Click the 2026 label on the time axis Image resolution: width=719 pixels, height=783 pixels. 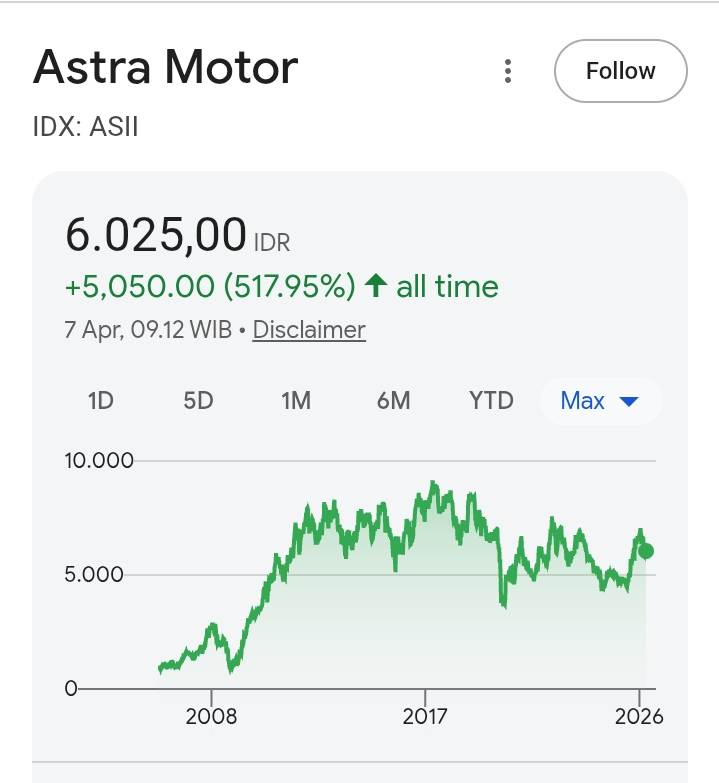[640, 716]
